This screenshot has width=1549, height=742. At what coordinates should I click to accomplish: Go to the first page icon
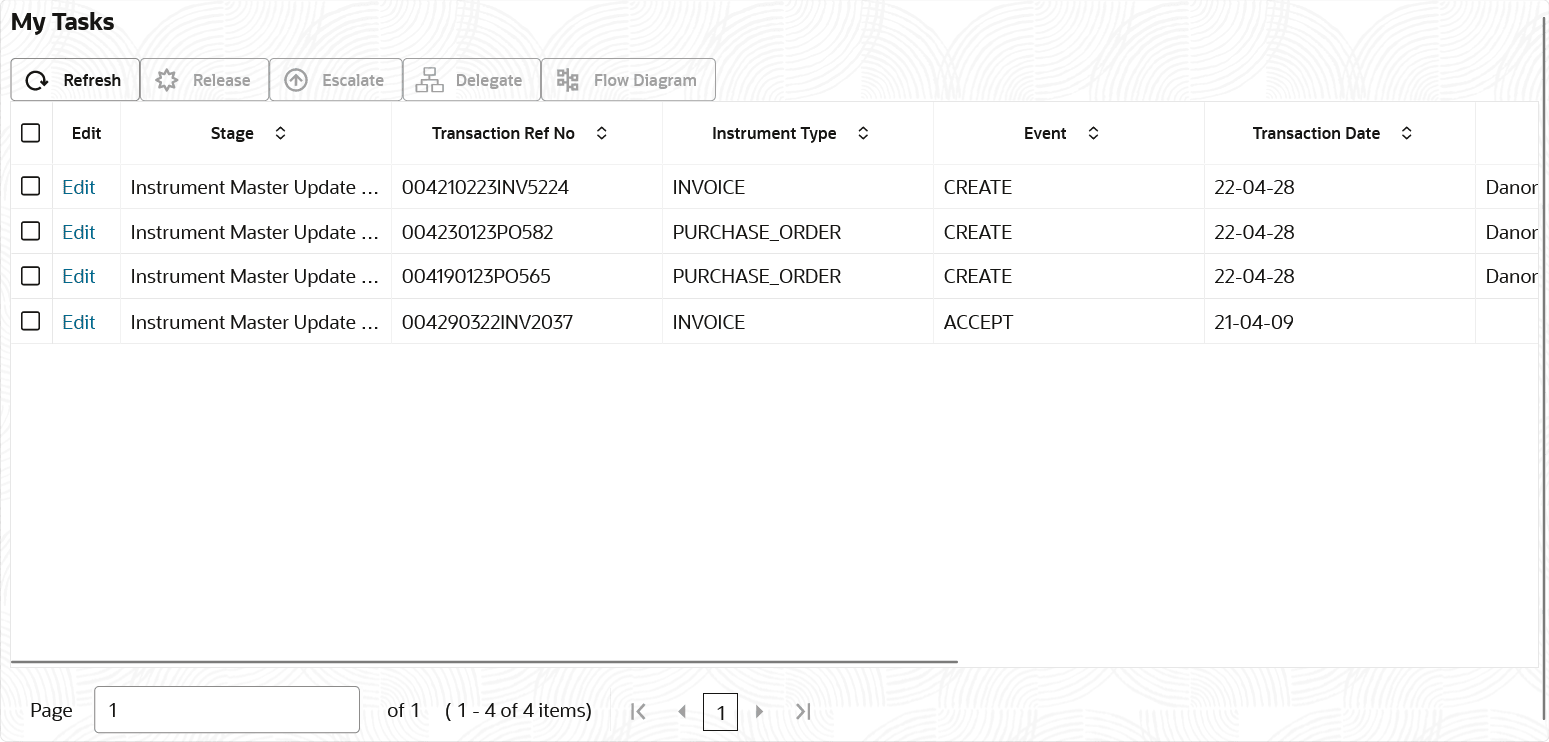point(638,711)
